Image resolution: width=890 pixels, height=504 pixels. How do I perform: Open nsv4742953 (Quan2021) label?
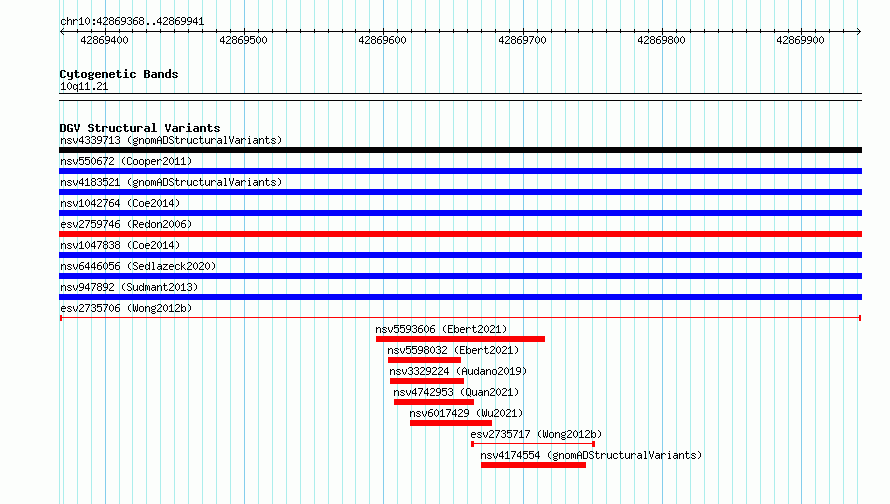456,392
